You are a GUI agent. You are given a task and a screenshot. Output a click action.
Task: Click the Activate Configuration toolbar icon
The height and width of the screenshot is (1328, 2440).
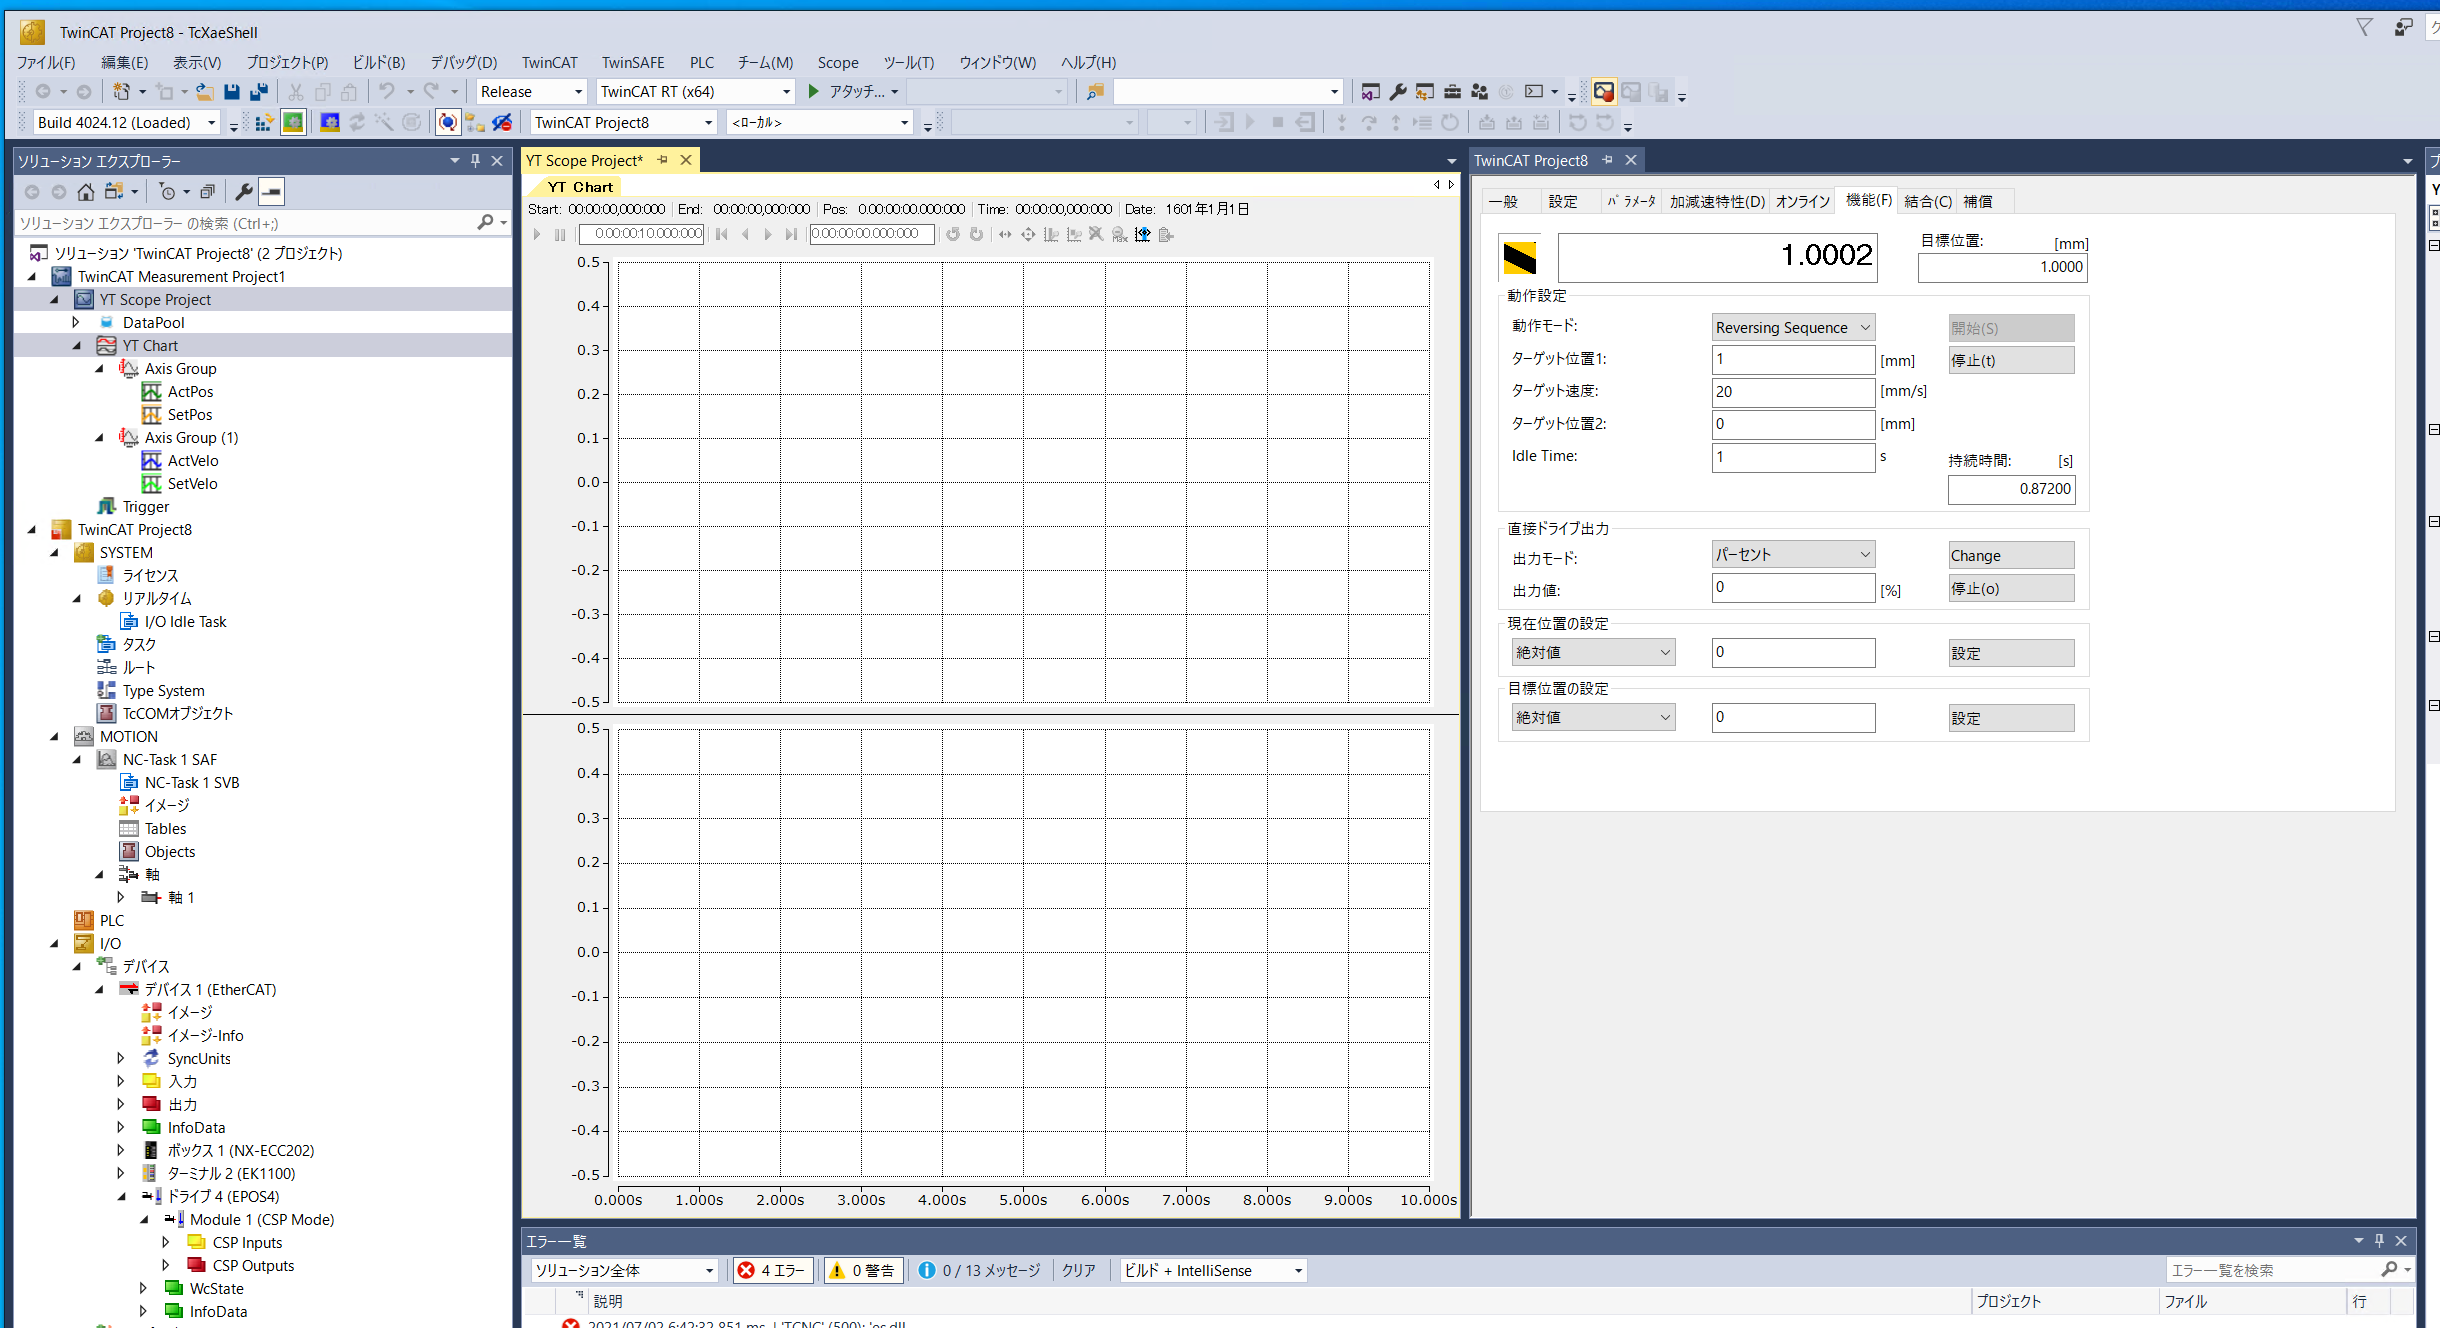coord(264,123)
